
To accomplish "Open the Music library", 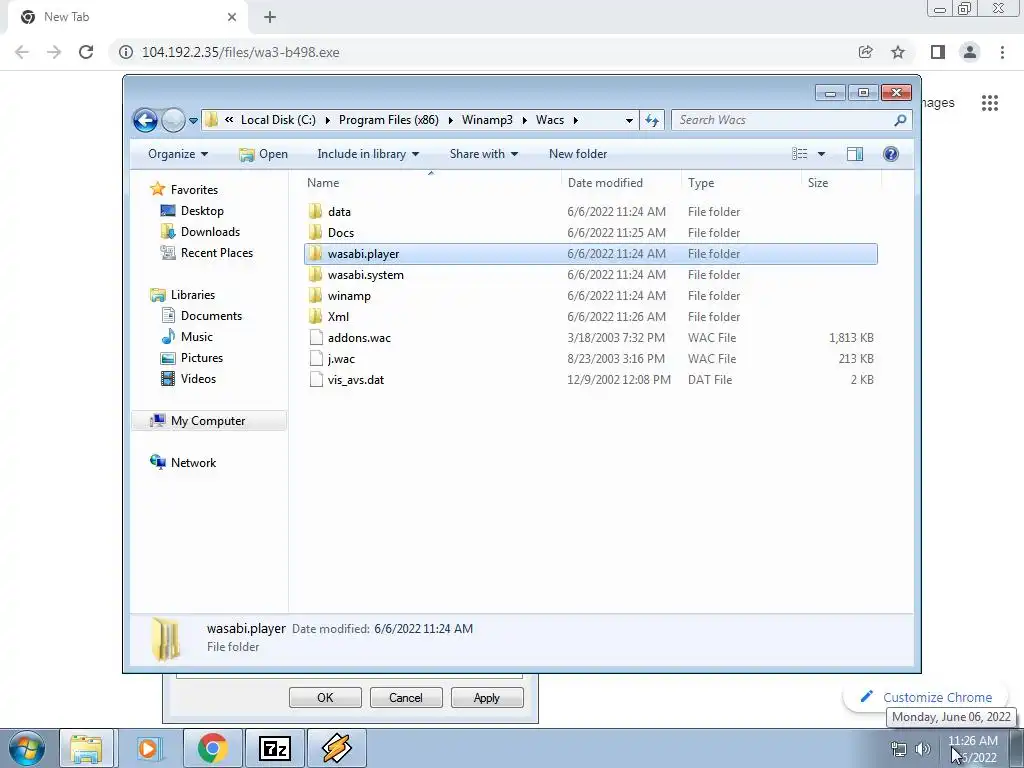I will pyautogui.click(x=197, y=337).
